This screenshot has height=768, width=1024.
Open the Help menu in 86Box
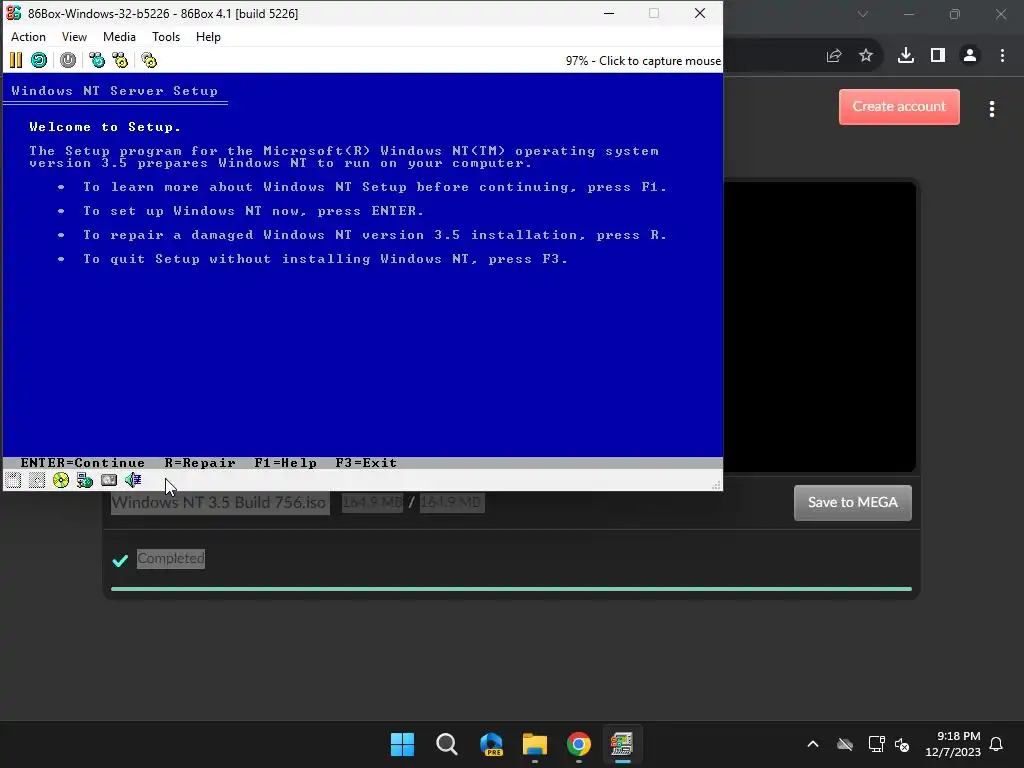coord(208,37)
